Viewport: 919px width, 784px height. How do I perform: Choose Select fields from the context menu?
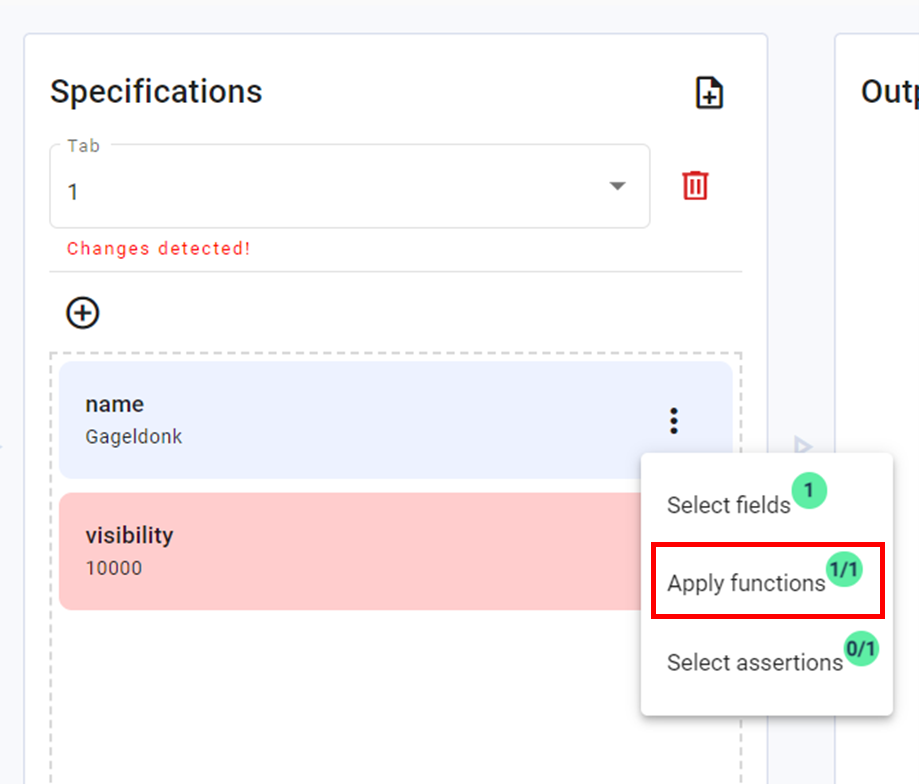pyautogui.click(x=728, y=506)
